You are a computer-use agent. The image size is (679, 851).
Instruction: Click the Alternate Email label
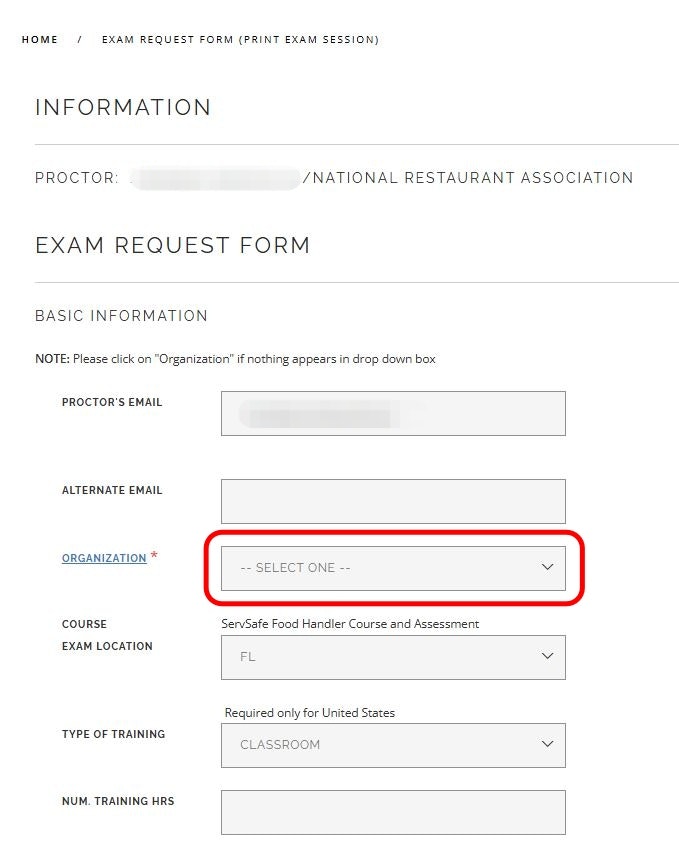point(112,490)
